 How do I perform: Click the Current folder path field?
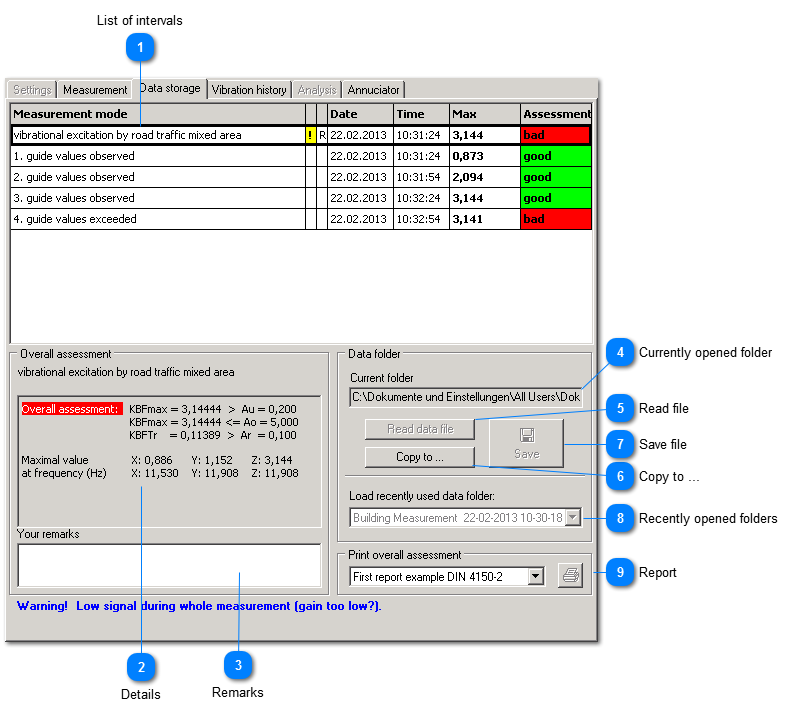point(466,397)
